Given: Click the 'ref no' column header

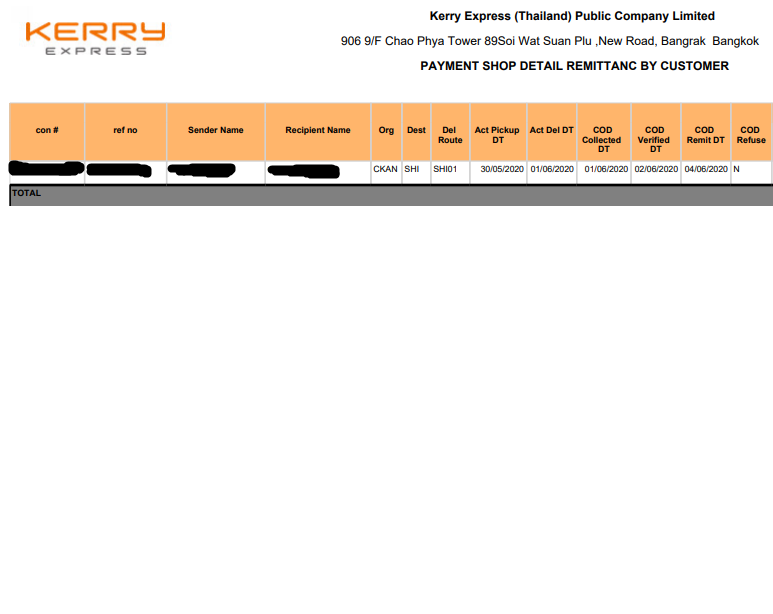Looking at the screenshot, I should click(125, 131).
